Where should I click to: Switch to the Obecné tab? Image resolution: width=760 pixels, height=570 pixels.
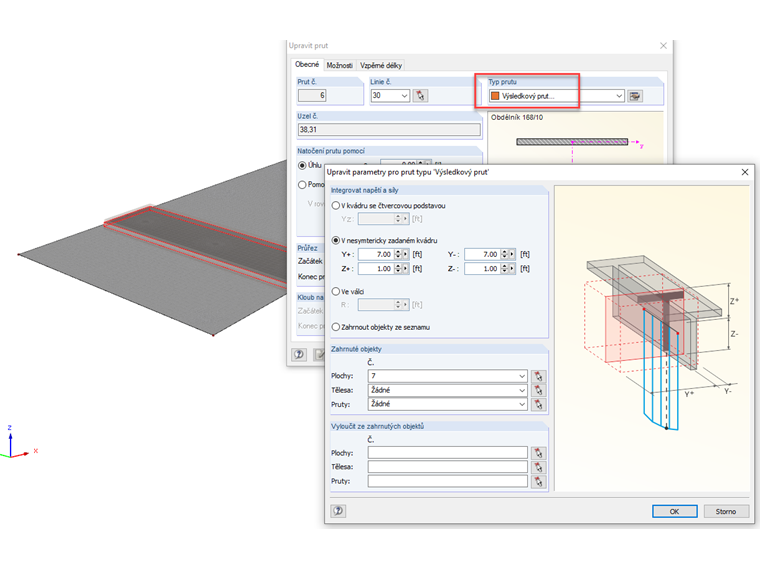click(x=307, y=64)
